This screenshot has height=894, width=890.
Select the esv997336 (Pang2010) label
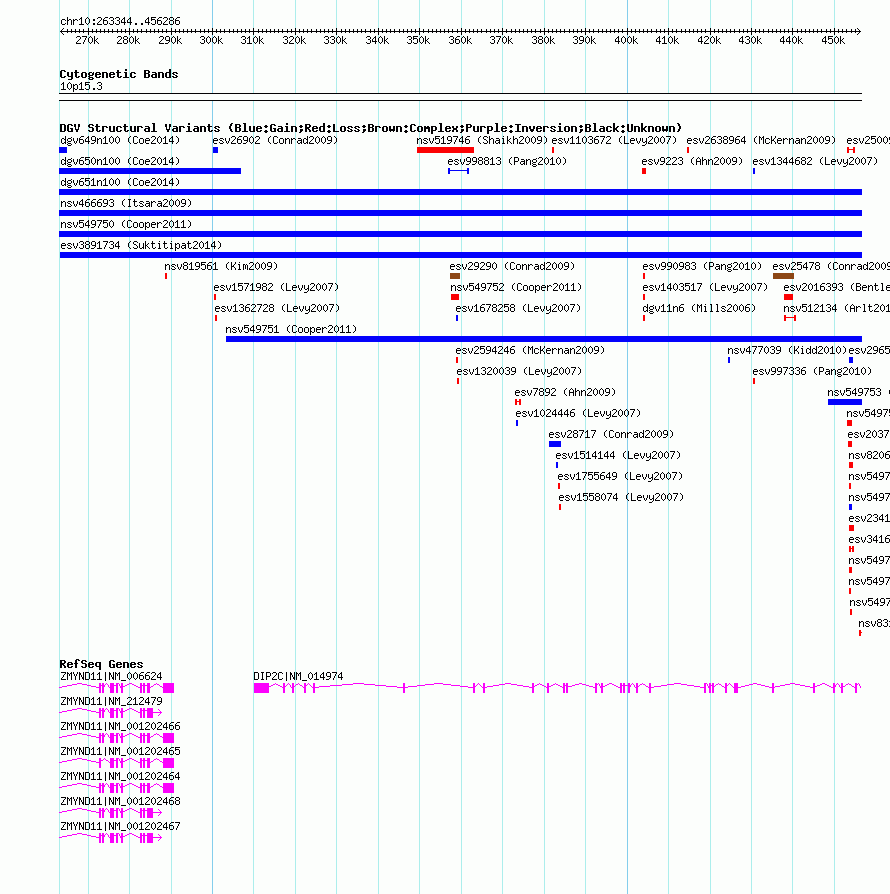[x=812, y=372]
